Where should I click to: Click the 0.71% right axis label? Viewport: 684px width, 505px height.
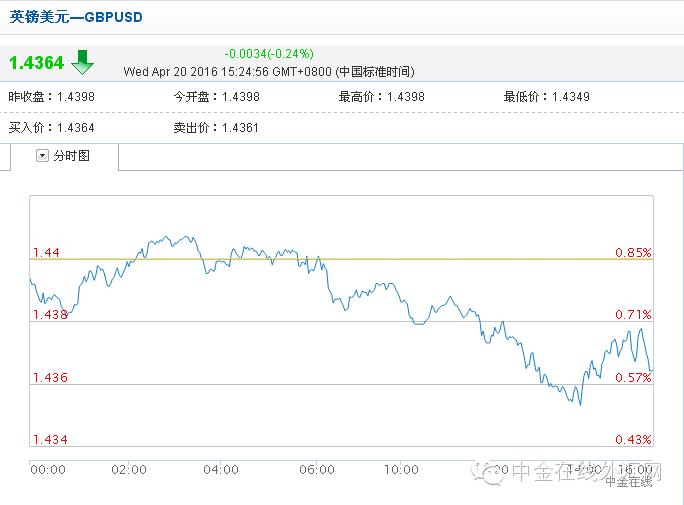point(633,314)
